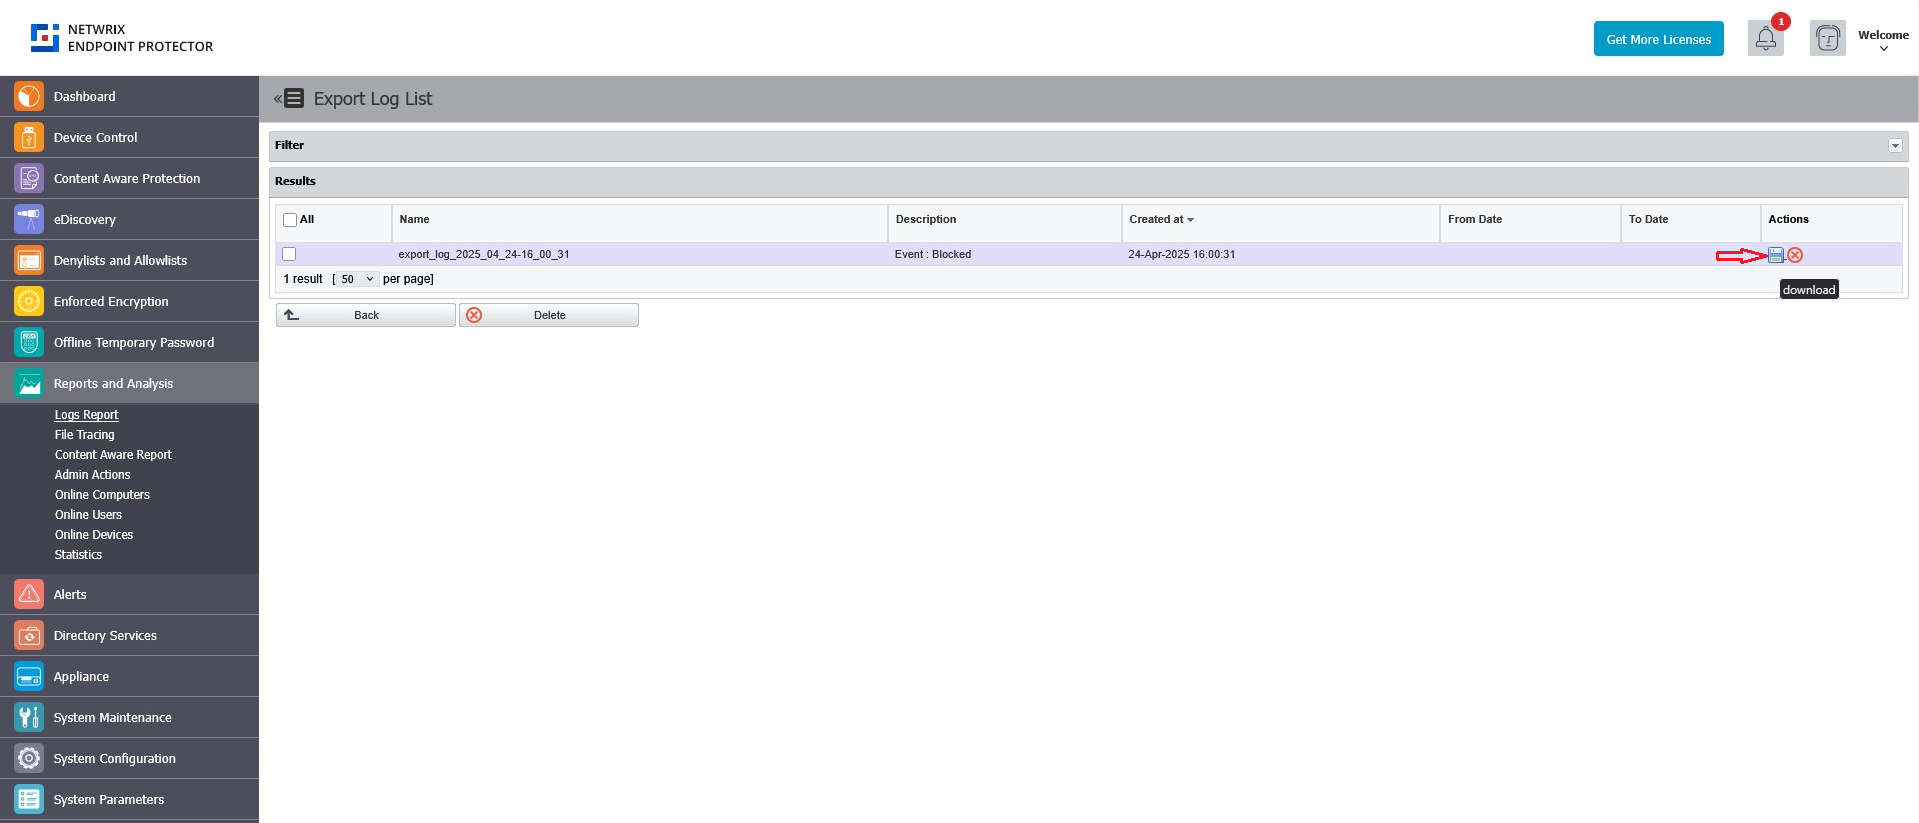Click the Back button

pyautogui.click(x=366, y=315)
